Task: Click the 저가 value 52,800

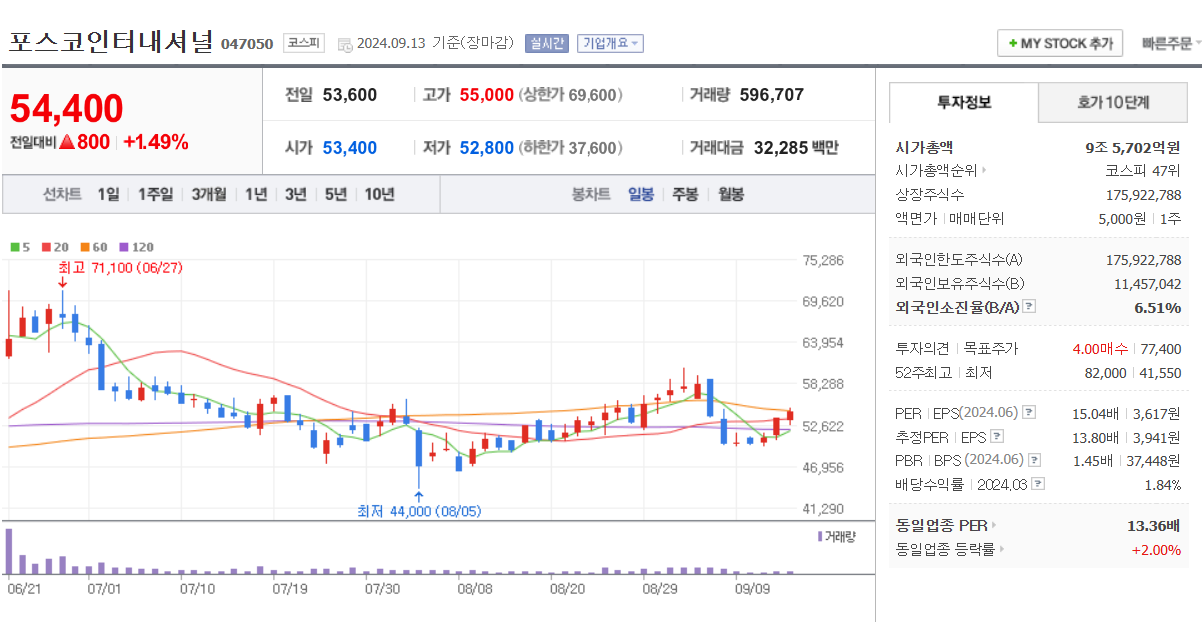Action: coord(487,148)
